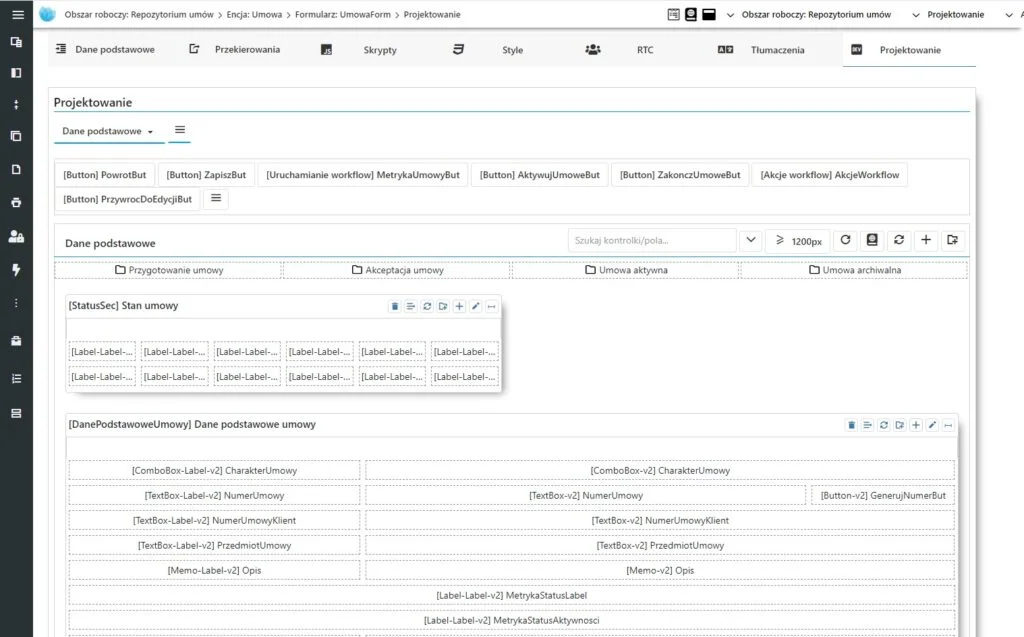
Task: Click the hamburger icon in the top-left corner
Action: 18,14
